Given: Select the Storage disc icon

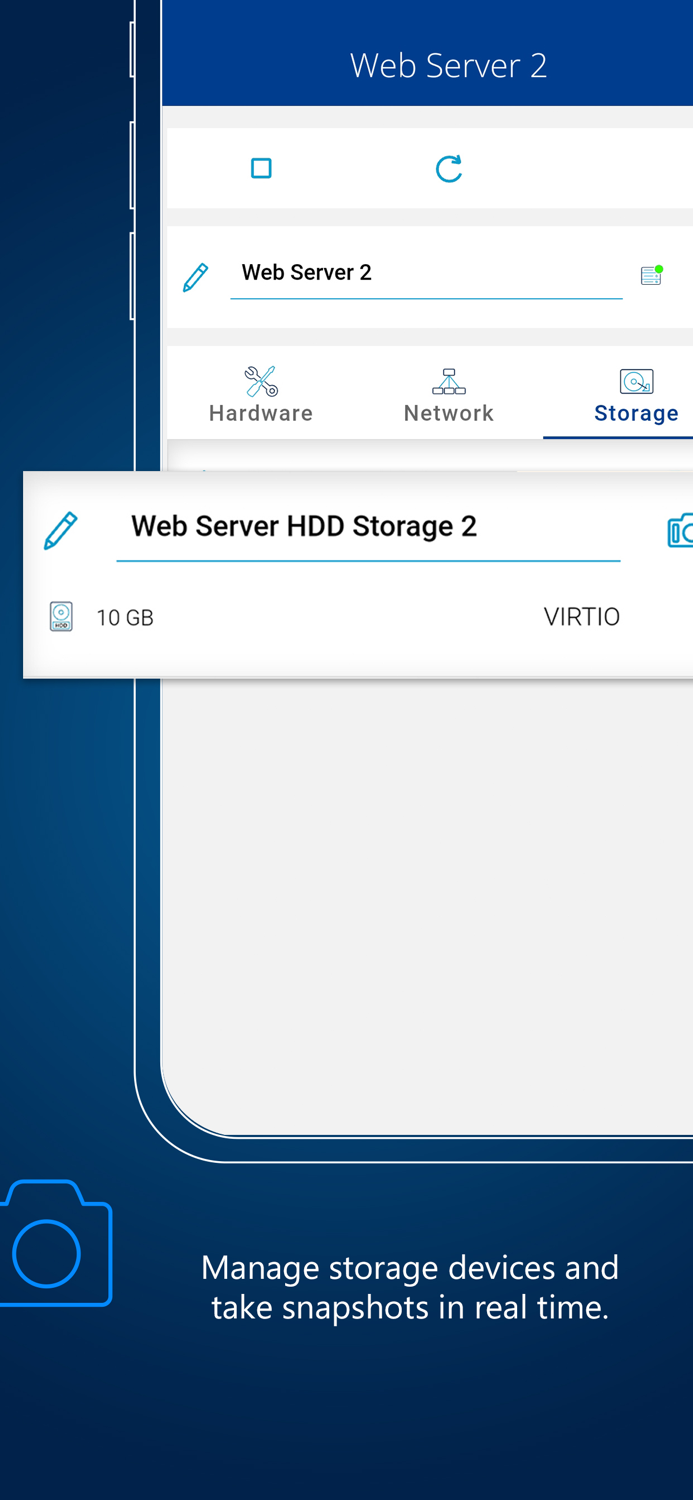Looking at the screenshot, I should tap(636, 381).
